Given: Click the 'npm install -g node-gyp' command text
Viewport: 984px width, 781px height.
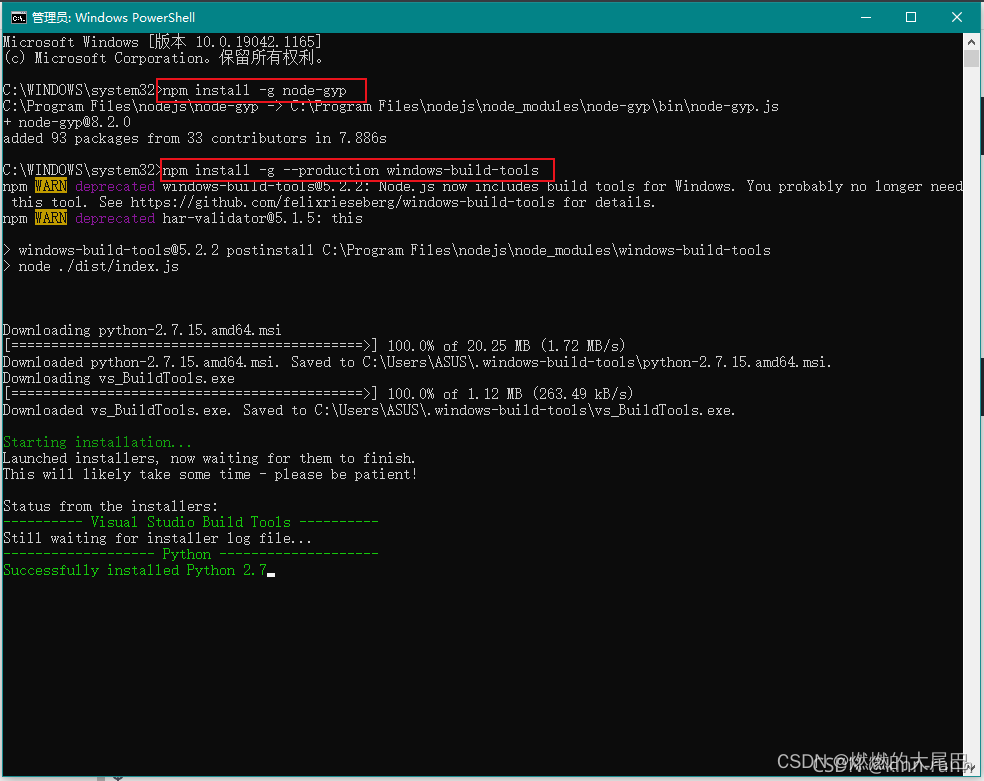Looking at the screenshot, I should (254, 90).
